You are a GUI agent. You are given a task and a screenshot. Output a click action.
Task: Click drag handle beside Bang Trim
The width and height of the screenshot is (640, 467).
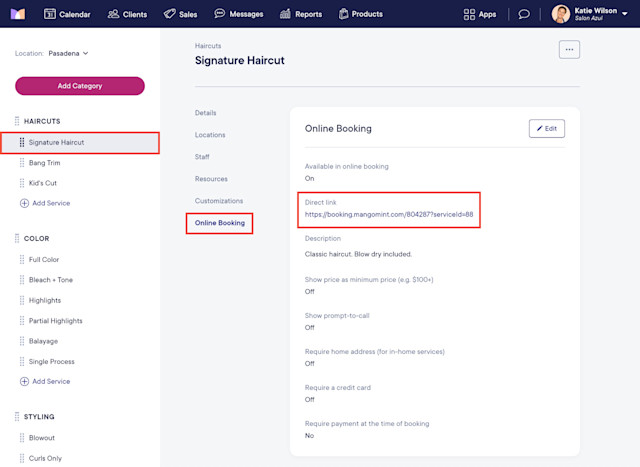pyautogui.click(x=22, y=162)
